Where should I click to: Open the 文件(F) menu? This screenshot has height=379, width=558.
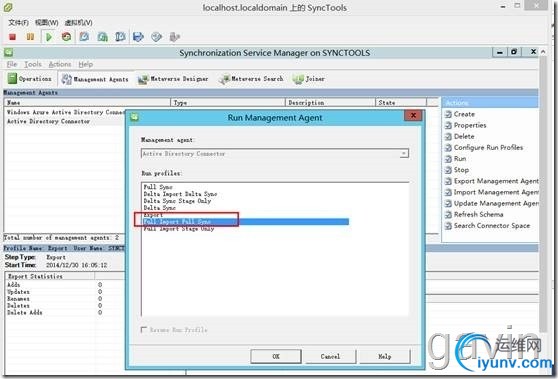tap(19, 23)
